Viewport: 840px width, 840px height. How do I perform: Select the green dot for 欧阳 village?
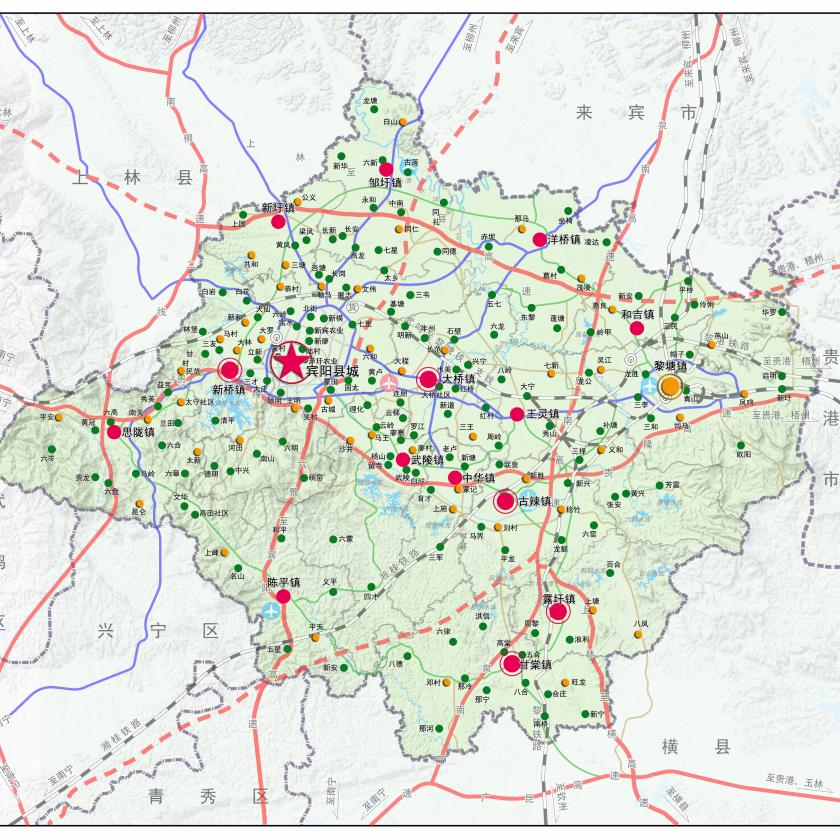[x=741, y=445]
